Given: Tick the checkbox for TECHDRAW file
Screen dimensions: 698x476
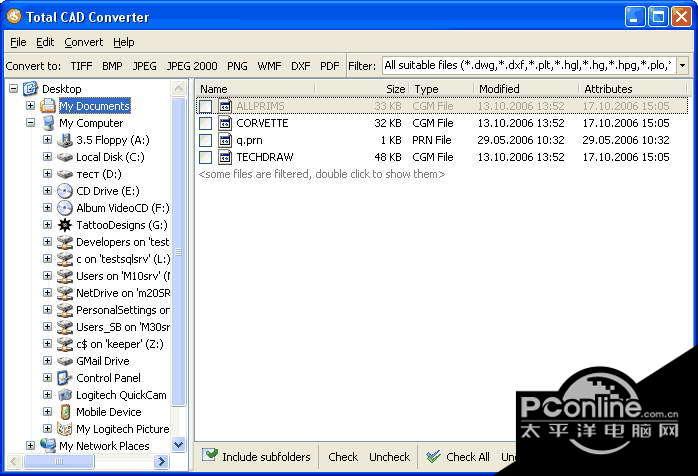Looking at the screenshot, I should 205,157.
